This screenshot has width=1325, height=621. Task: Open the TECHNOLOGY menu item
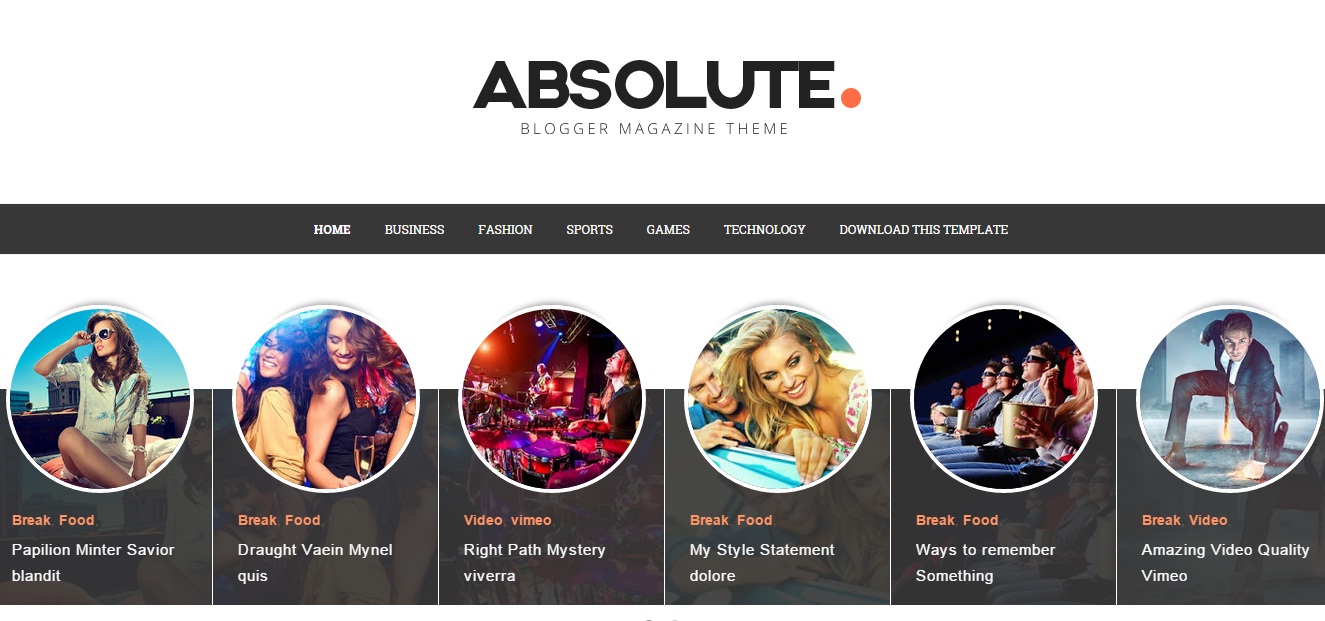764,229
